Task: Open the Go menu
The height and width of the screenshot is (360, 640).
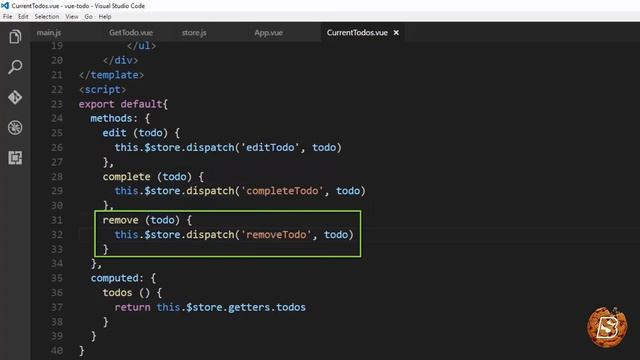Action: click(x=89, y=17)
